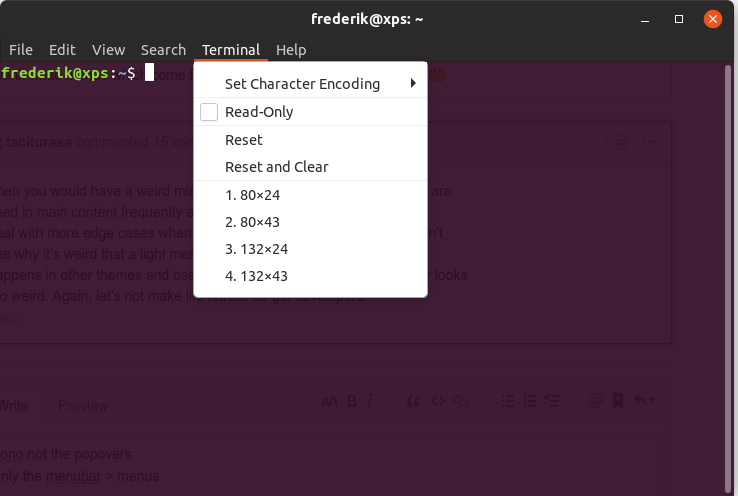Insert link via background editor chain icon
The height and width of the screenshot is (496, 738).
pos(460,401)
